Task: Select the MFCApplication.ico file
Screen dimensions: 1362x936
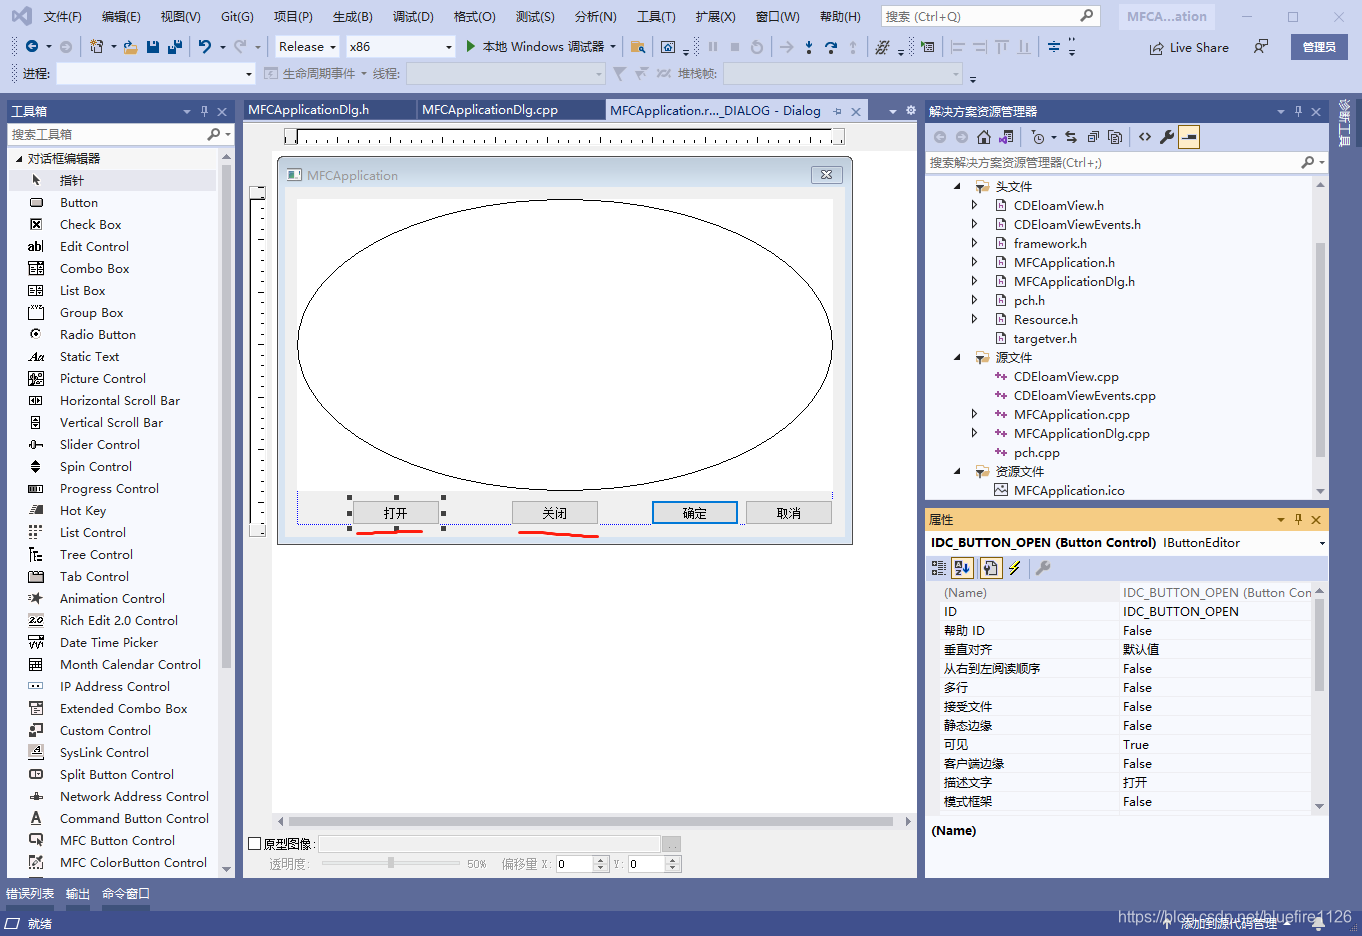Action: click(1069, 491)
